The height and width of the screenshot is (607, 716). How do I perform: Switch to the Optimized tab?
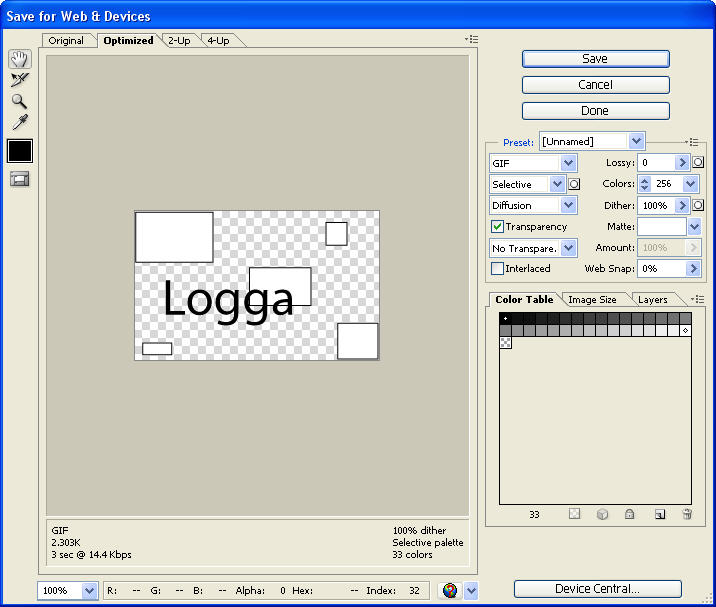pyautogui.click(x=128, y=41)
